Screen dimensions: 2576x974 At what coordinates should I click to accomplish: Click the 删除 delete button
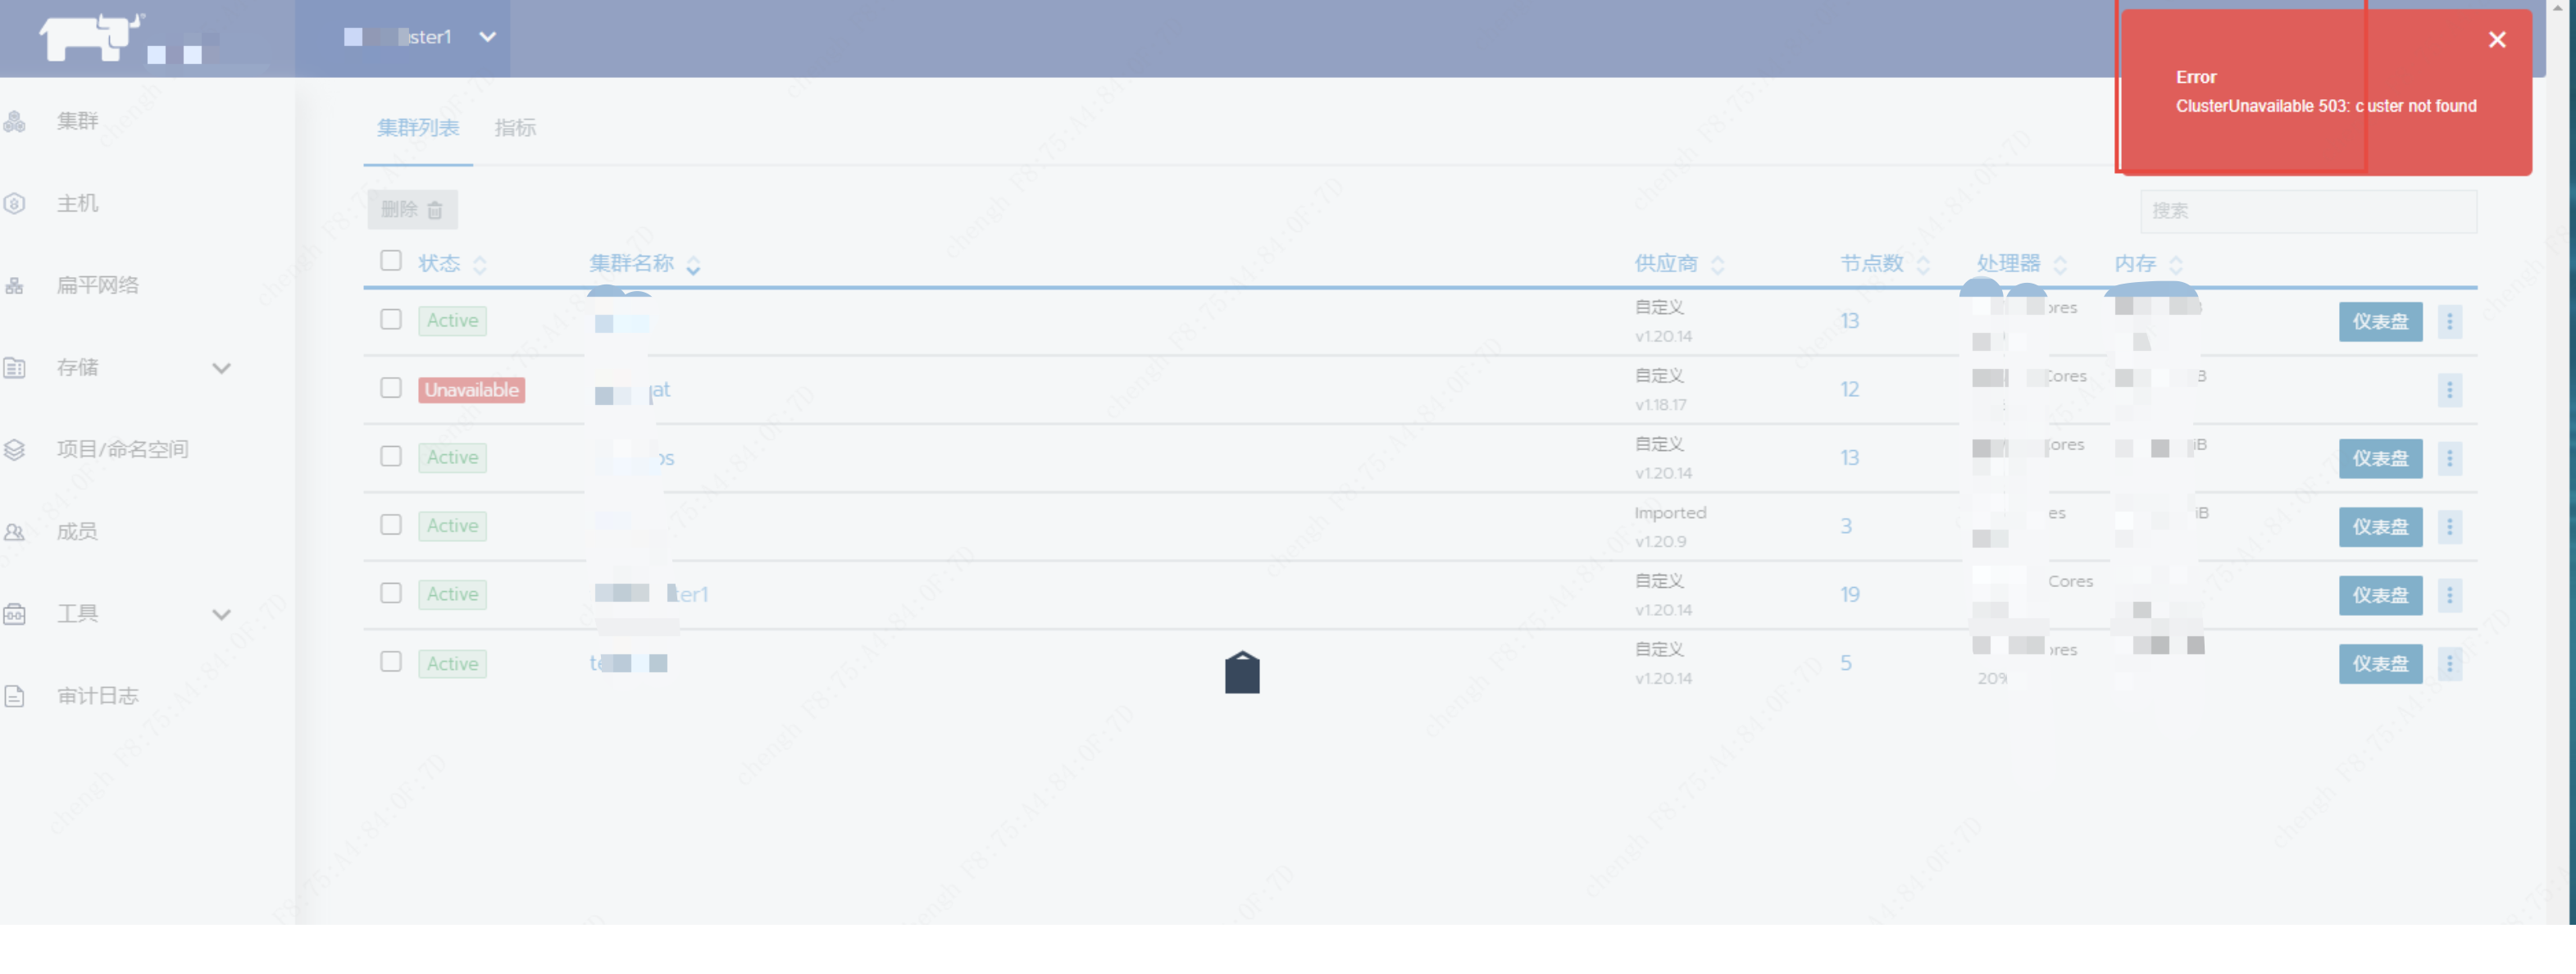412,210
